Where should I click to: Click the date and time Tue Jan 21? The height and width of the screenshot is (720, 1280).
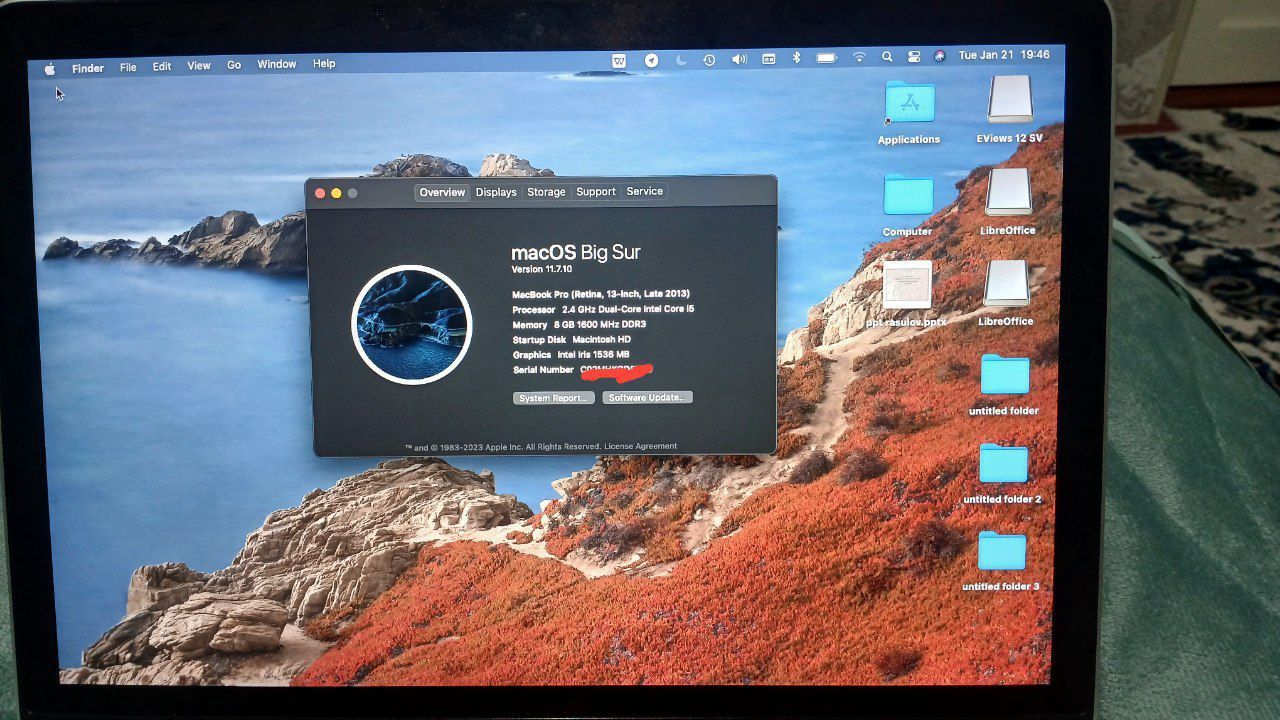tap(1004, 55)
